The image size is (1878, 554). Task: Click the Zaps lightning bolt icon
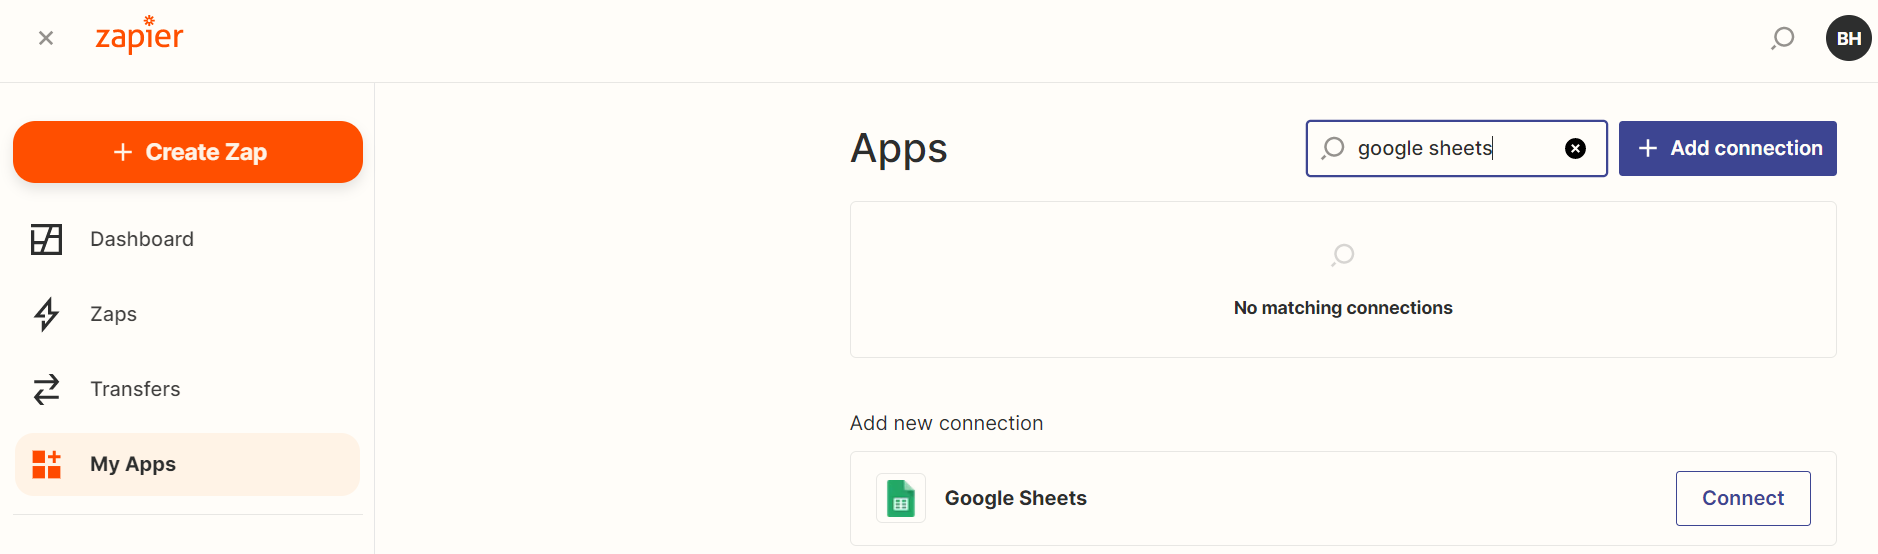[46, 314]
